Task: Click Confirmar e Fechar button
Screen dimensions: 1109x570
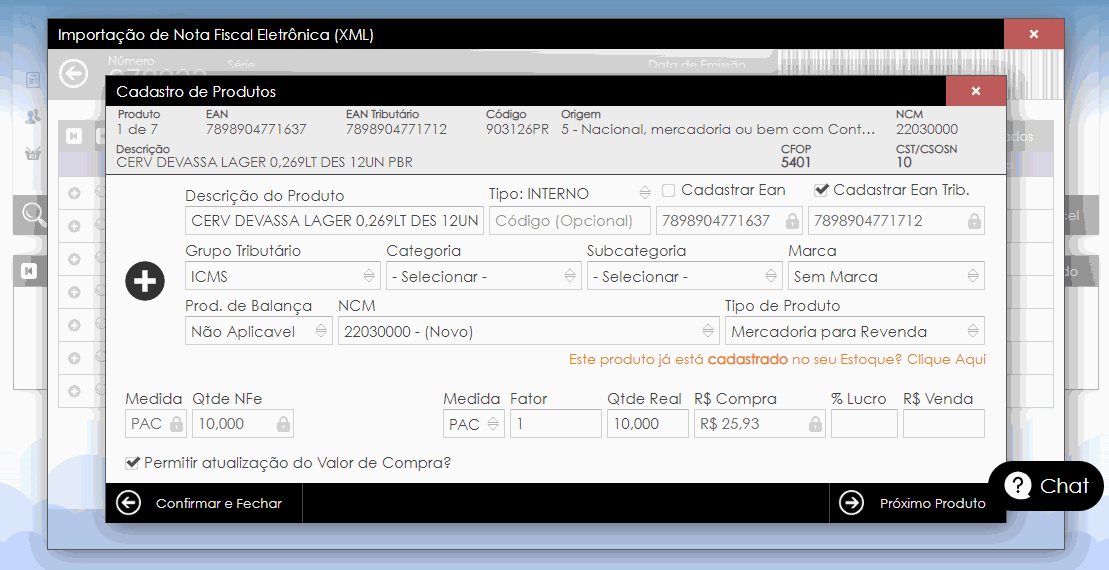Action: tap(204, 503)
